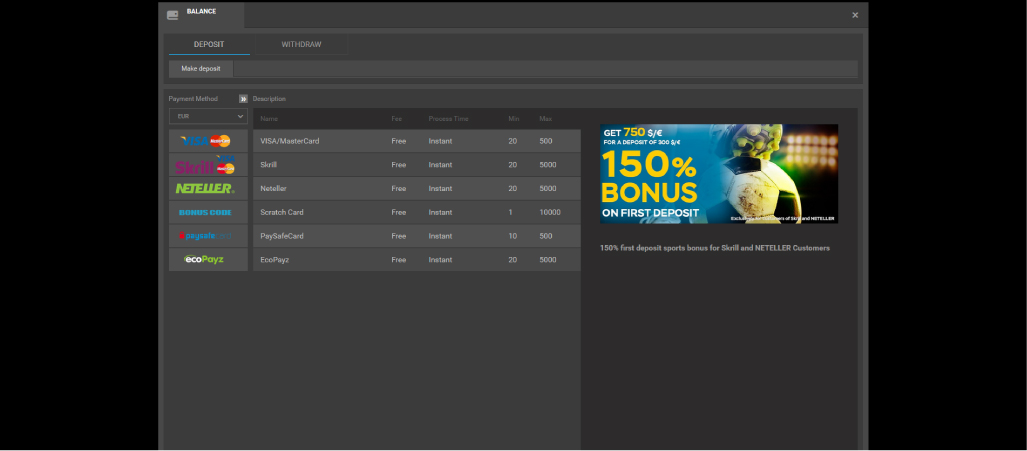The image size is (1027, 451).
Task: Select the VISA/MasterCard logo payment option
Action: coord(208,141)
